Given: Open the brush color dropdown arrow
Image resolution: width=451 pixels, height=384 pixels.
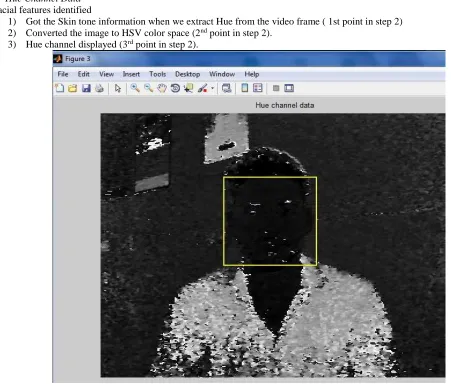Looking at the screenshot, I should point(212,88).
